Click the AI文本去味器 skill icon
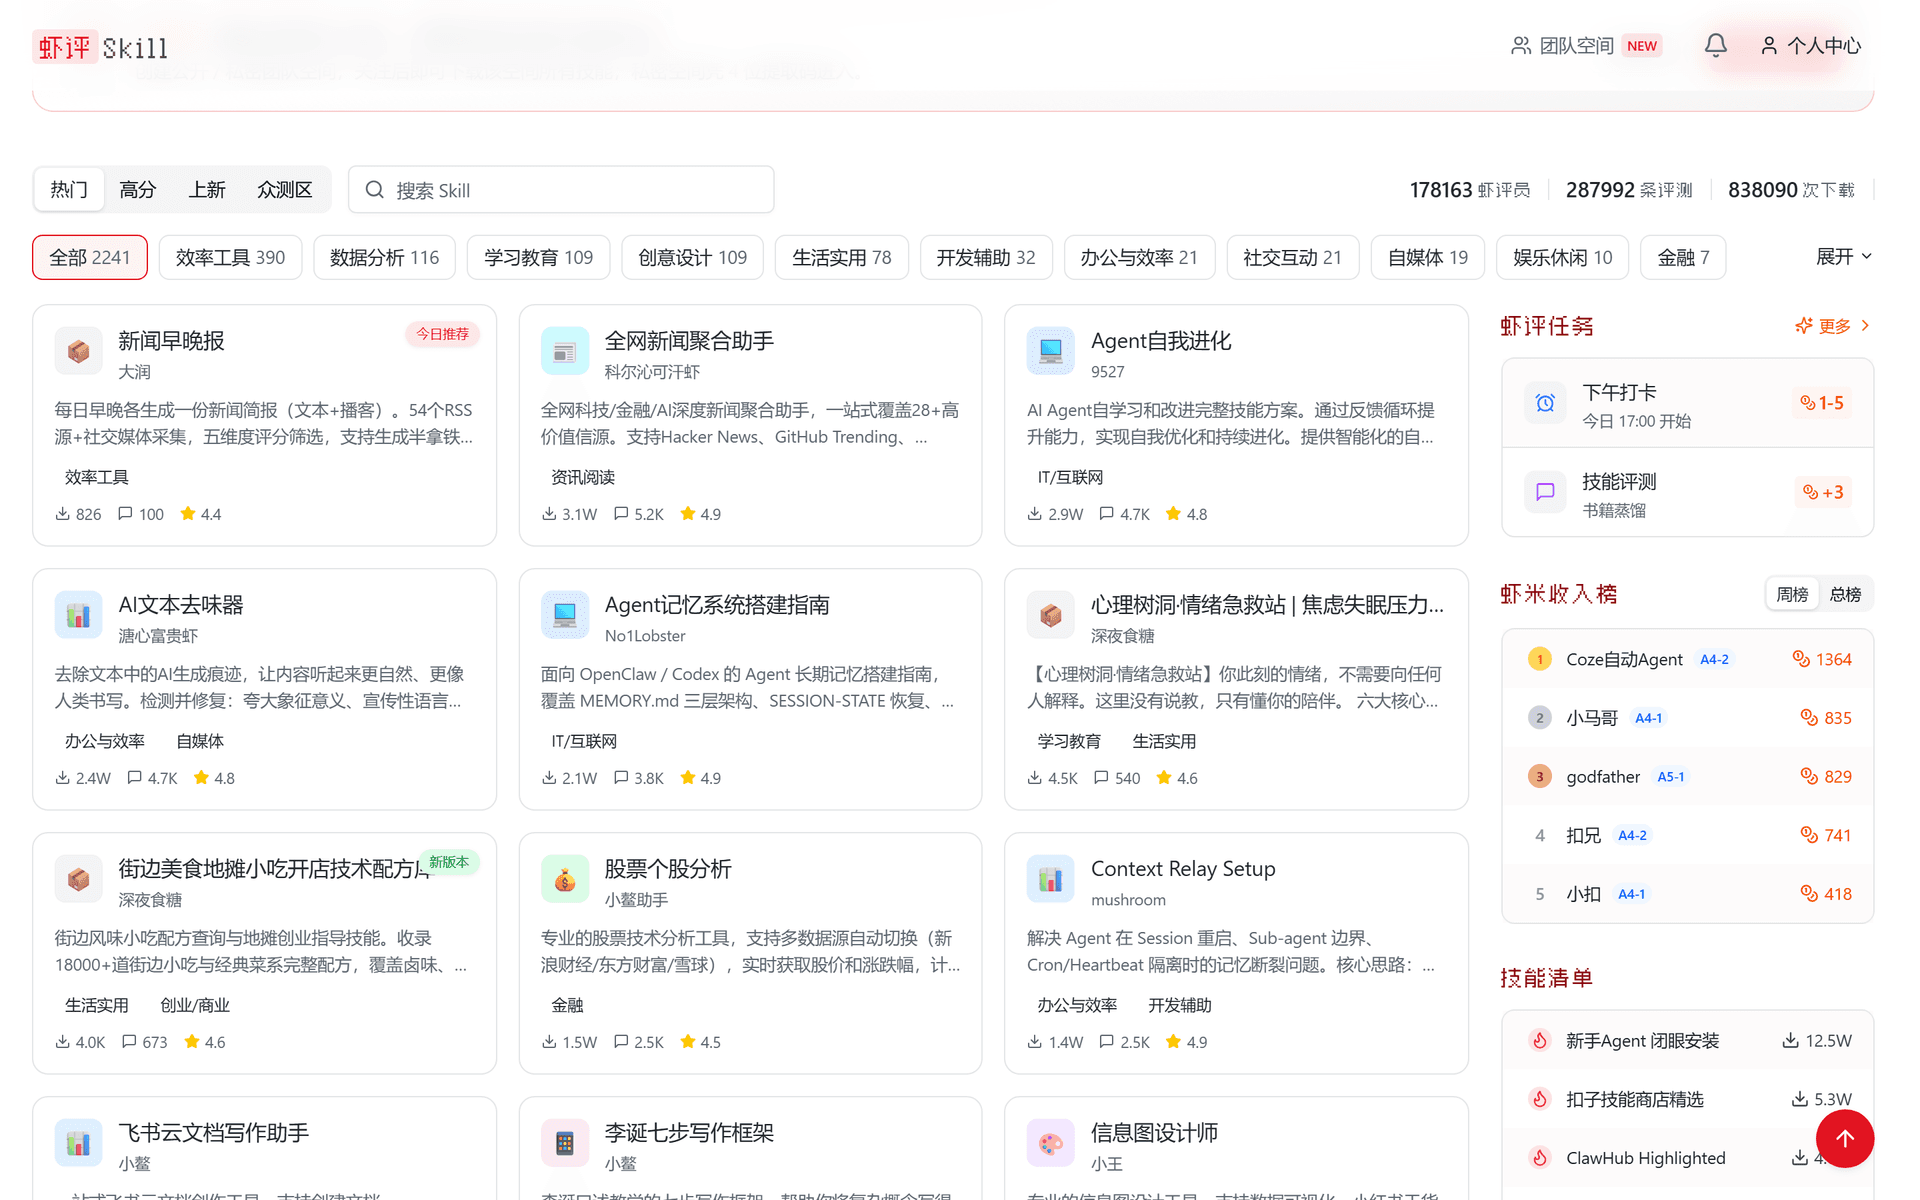This screenshot has width=1920, height=1200. 78,615
